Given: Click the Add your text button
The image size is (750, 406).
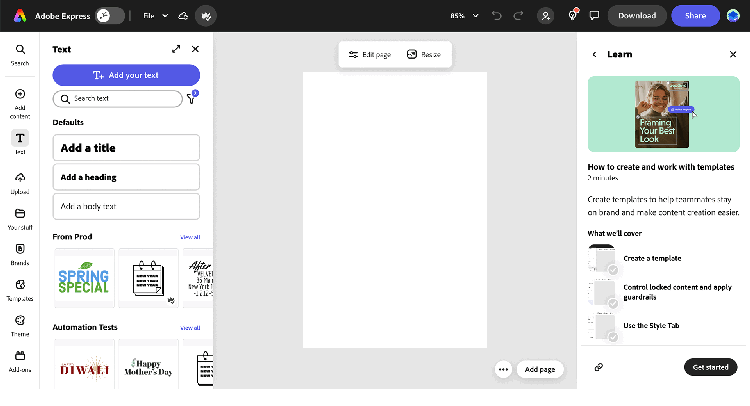Looking at the screenshot, I should point(126,75).
